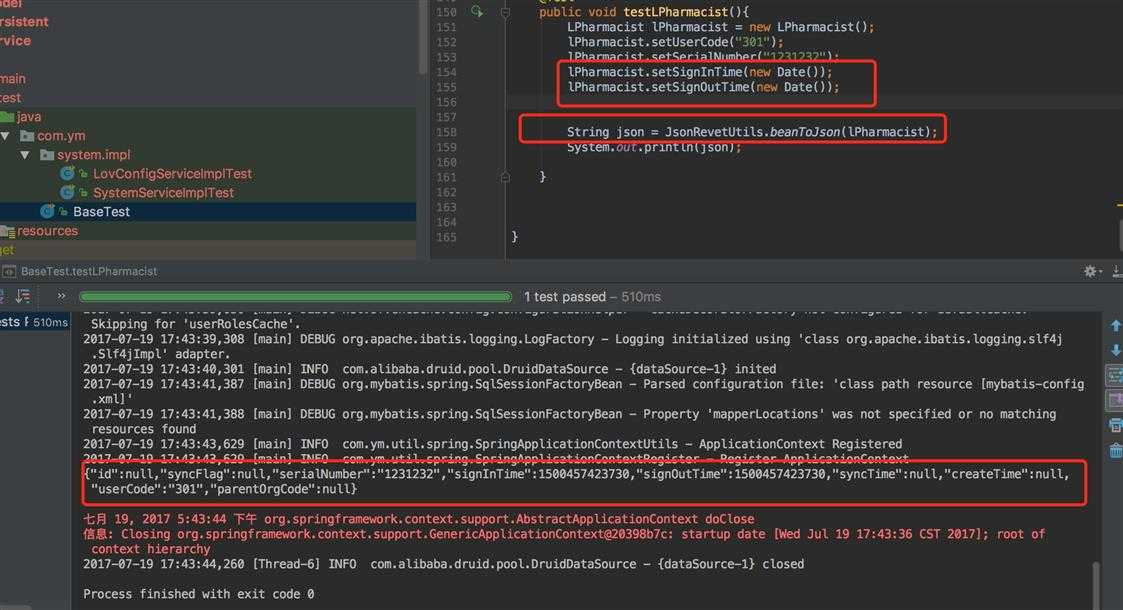
Task: Click the LovConfigServiceImplTest class icon
Action: [68, 173]
